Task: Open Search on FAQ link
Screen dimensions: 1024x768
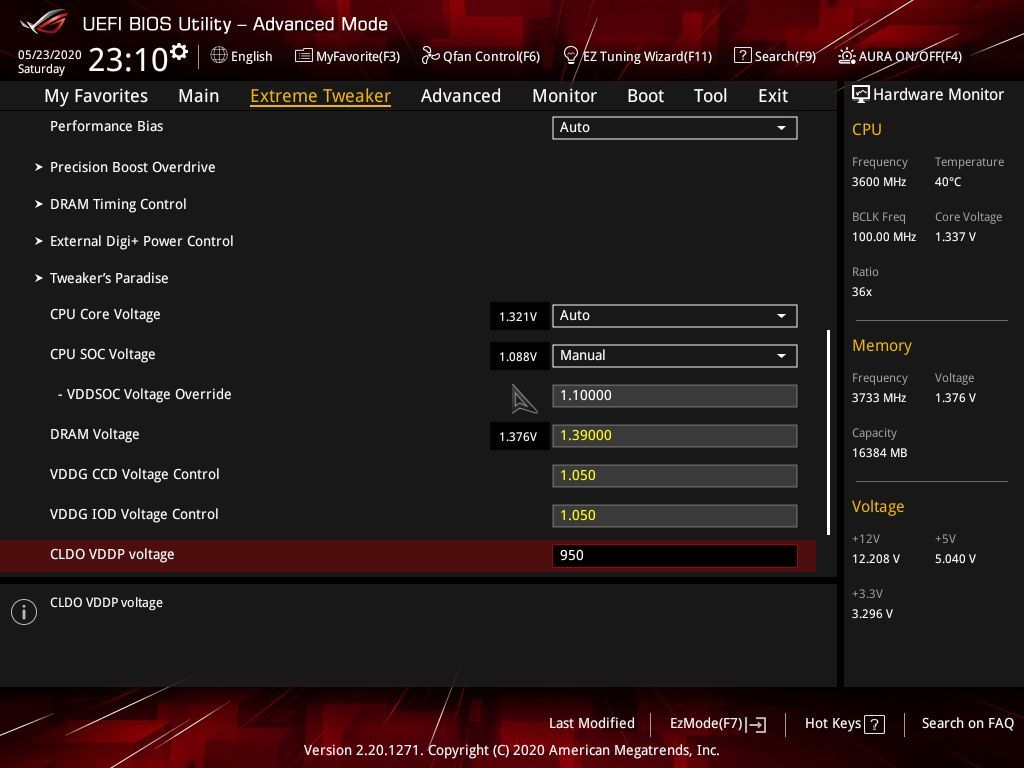Action: (x=967, y=723)
